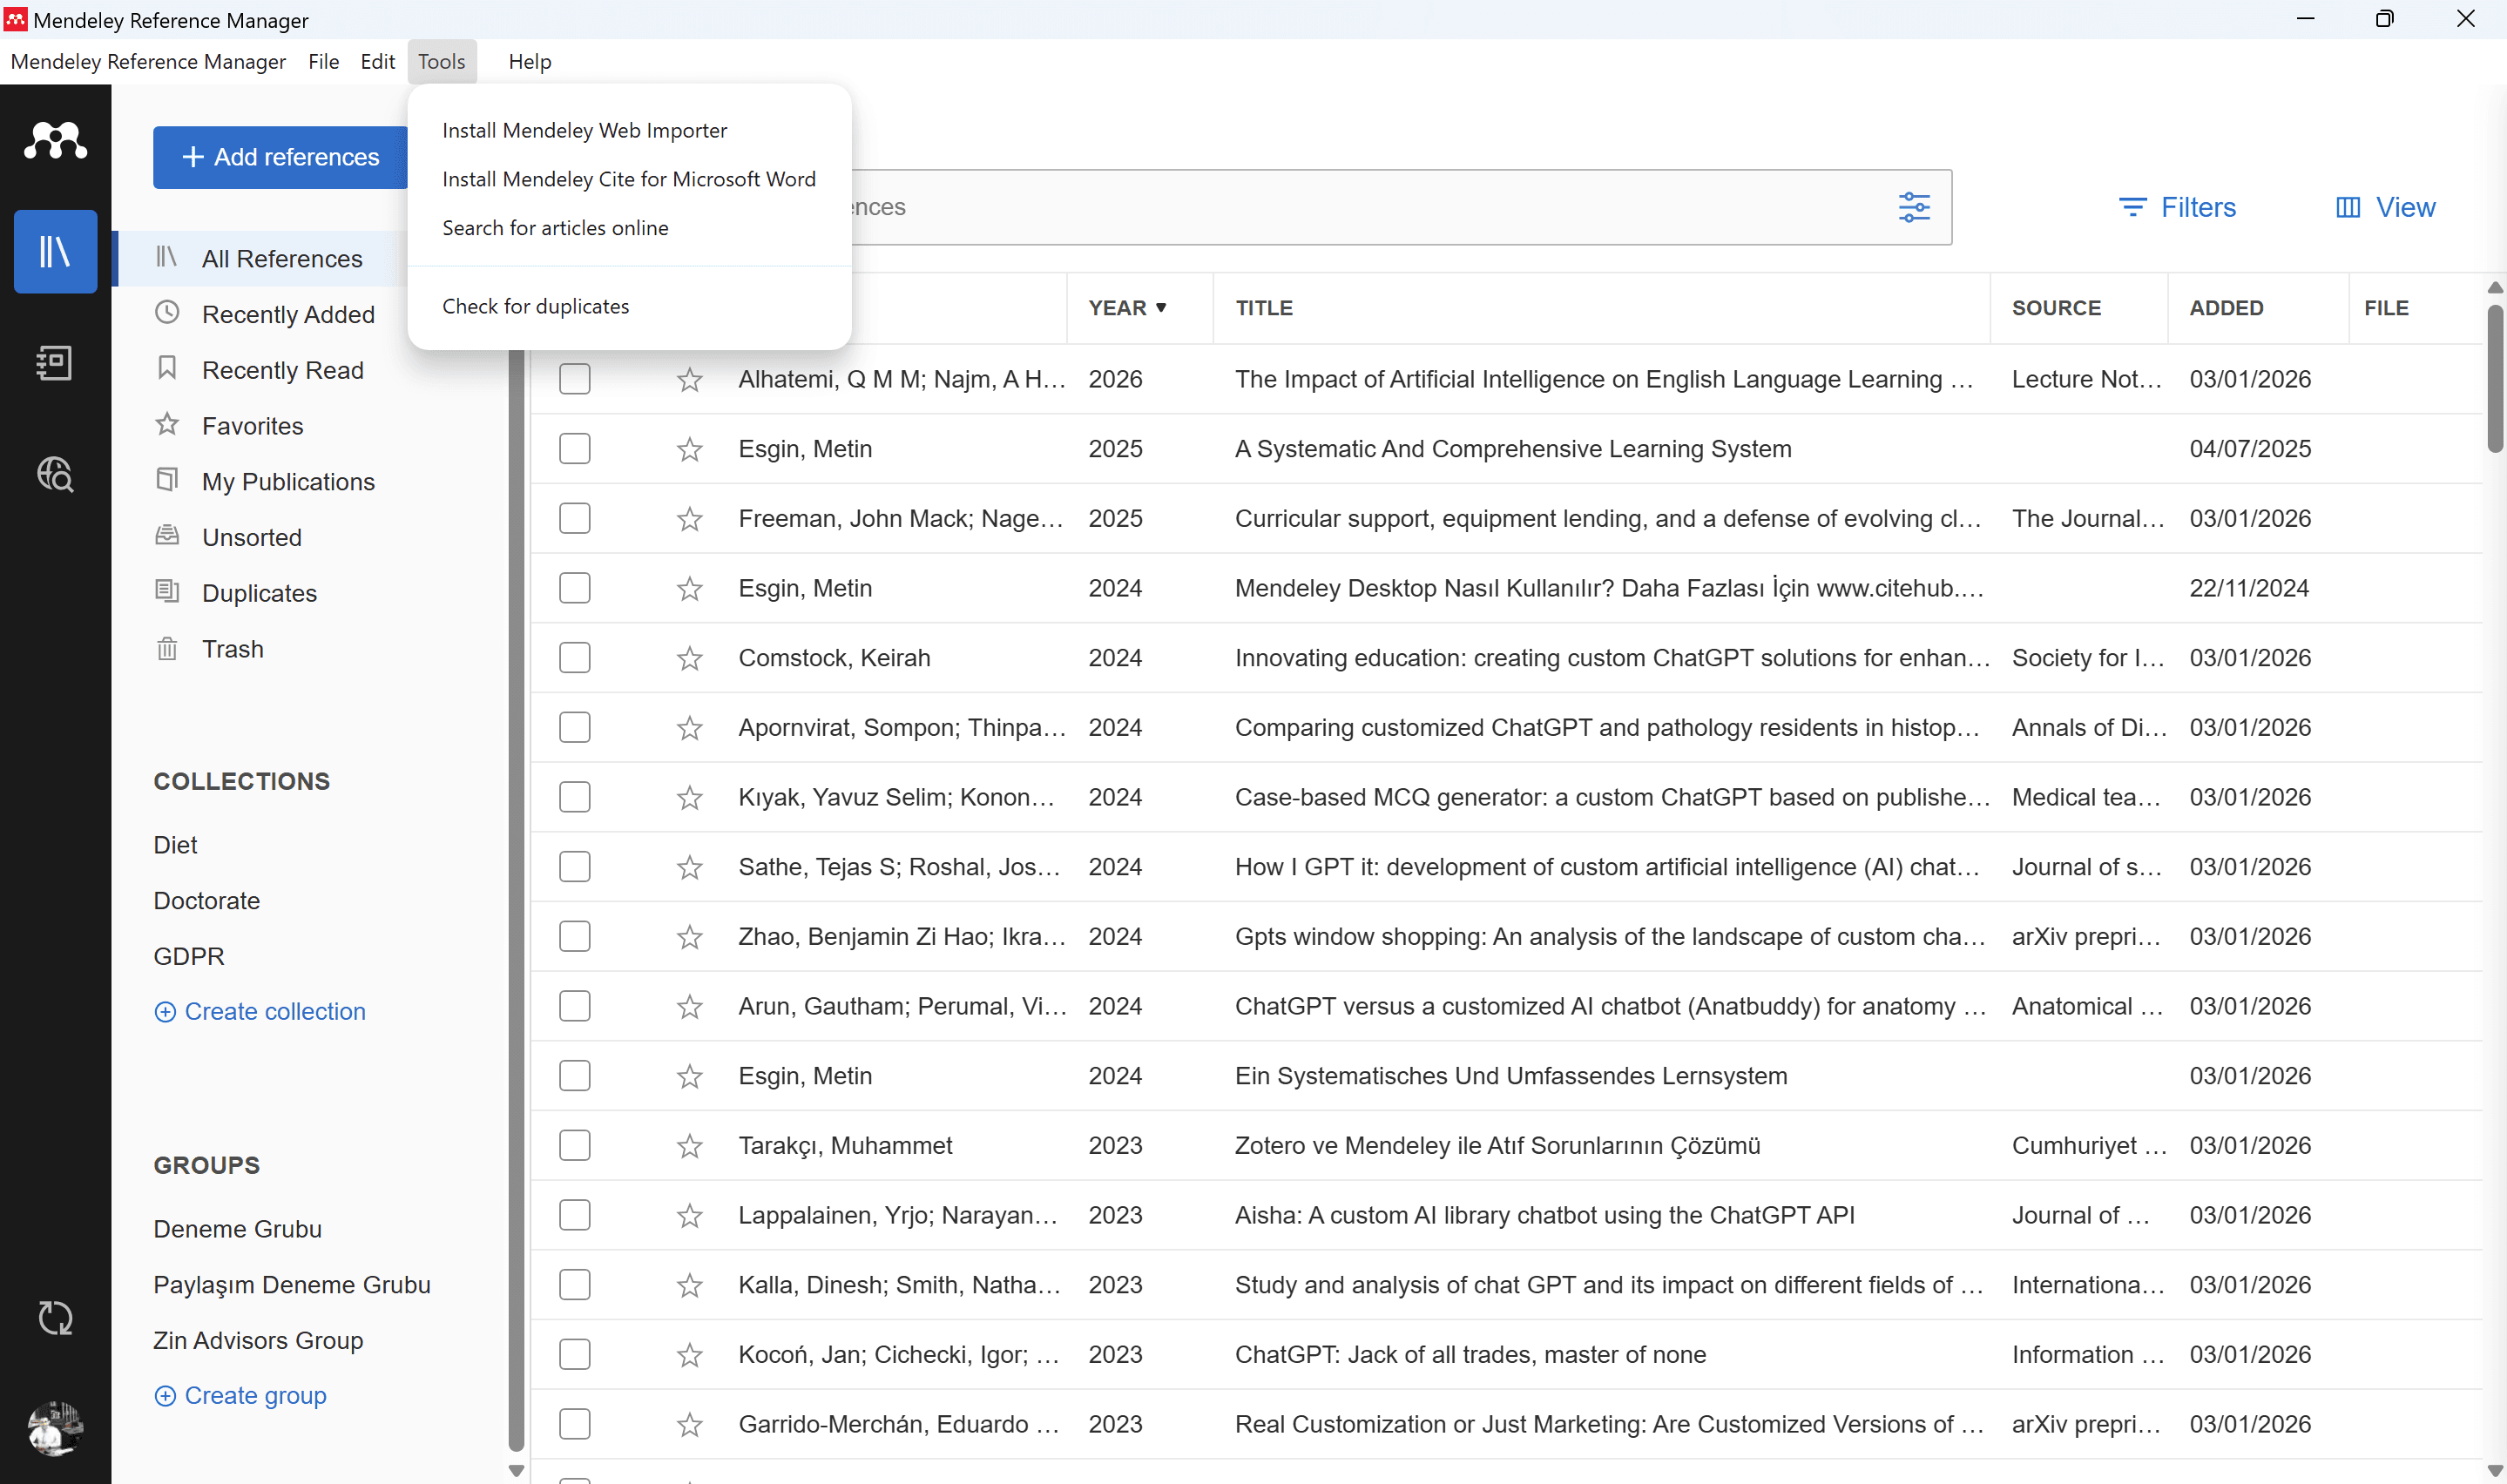Click the Mendeley logo at top left
The image size is (2507, 1484).
[55, 140]
